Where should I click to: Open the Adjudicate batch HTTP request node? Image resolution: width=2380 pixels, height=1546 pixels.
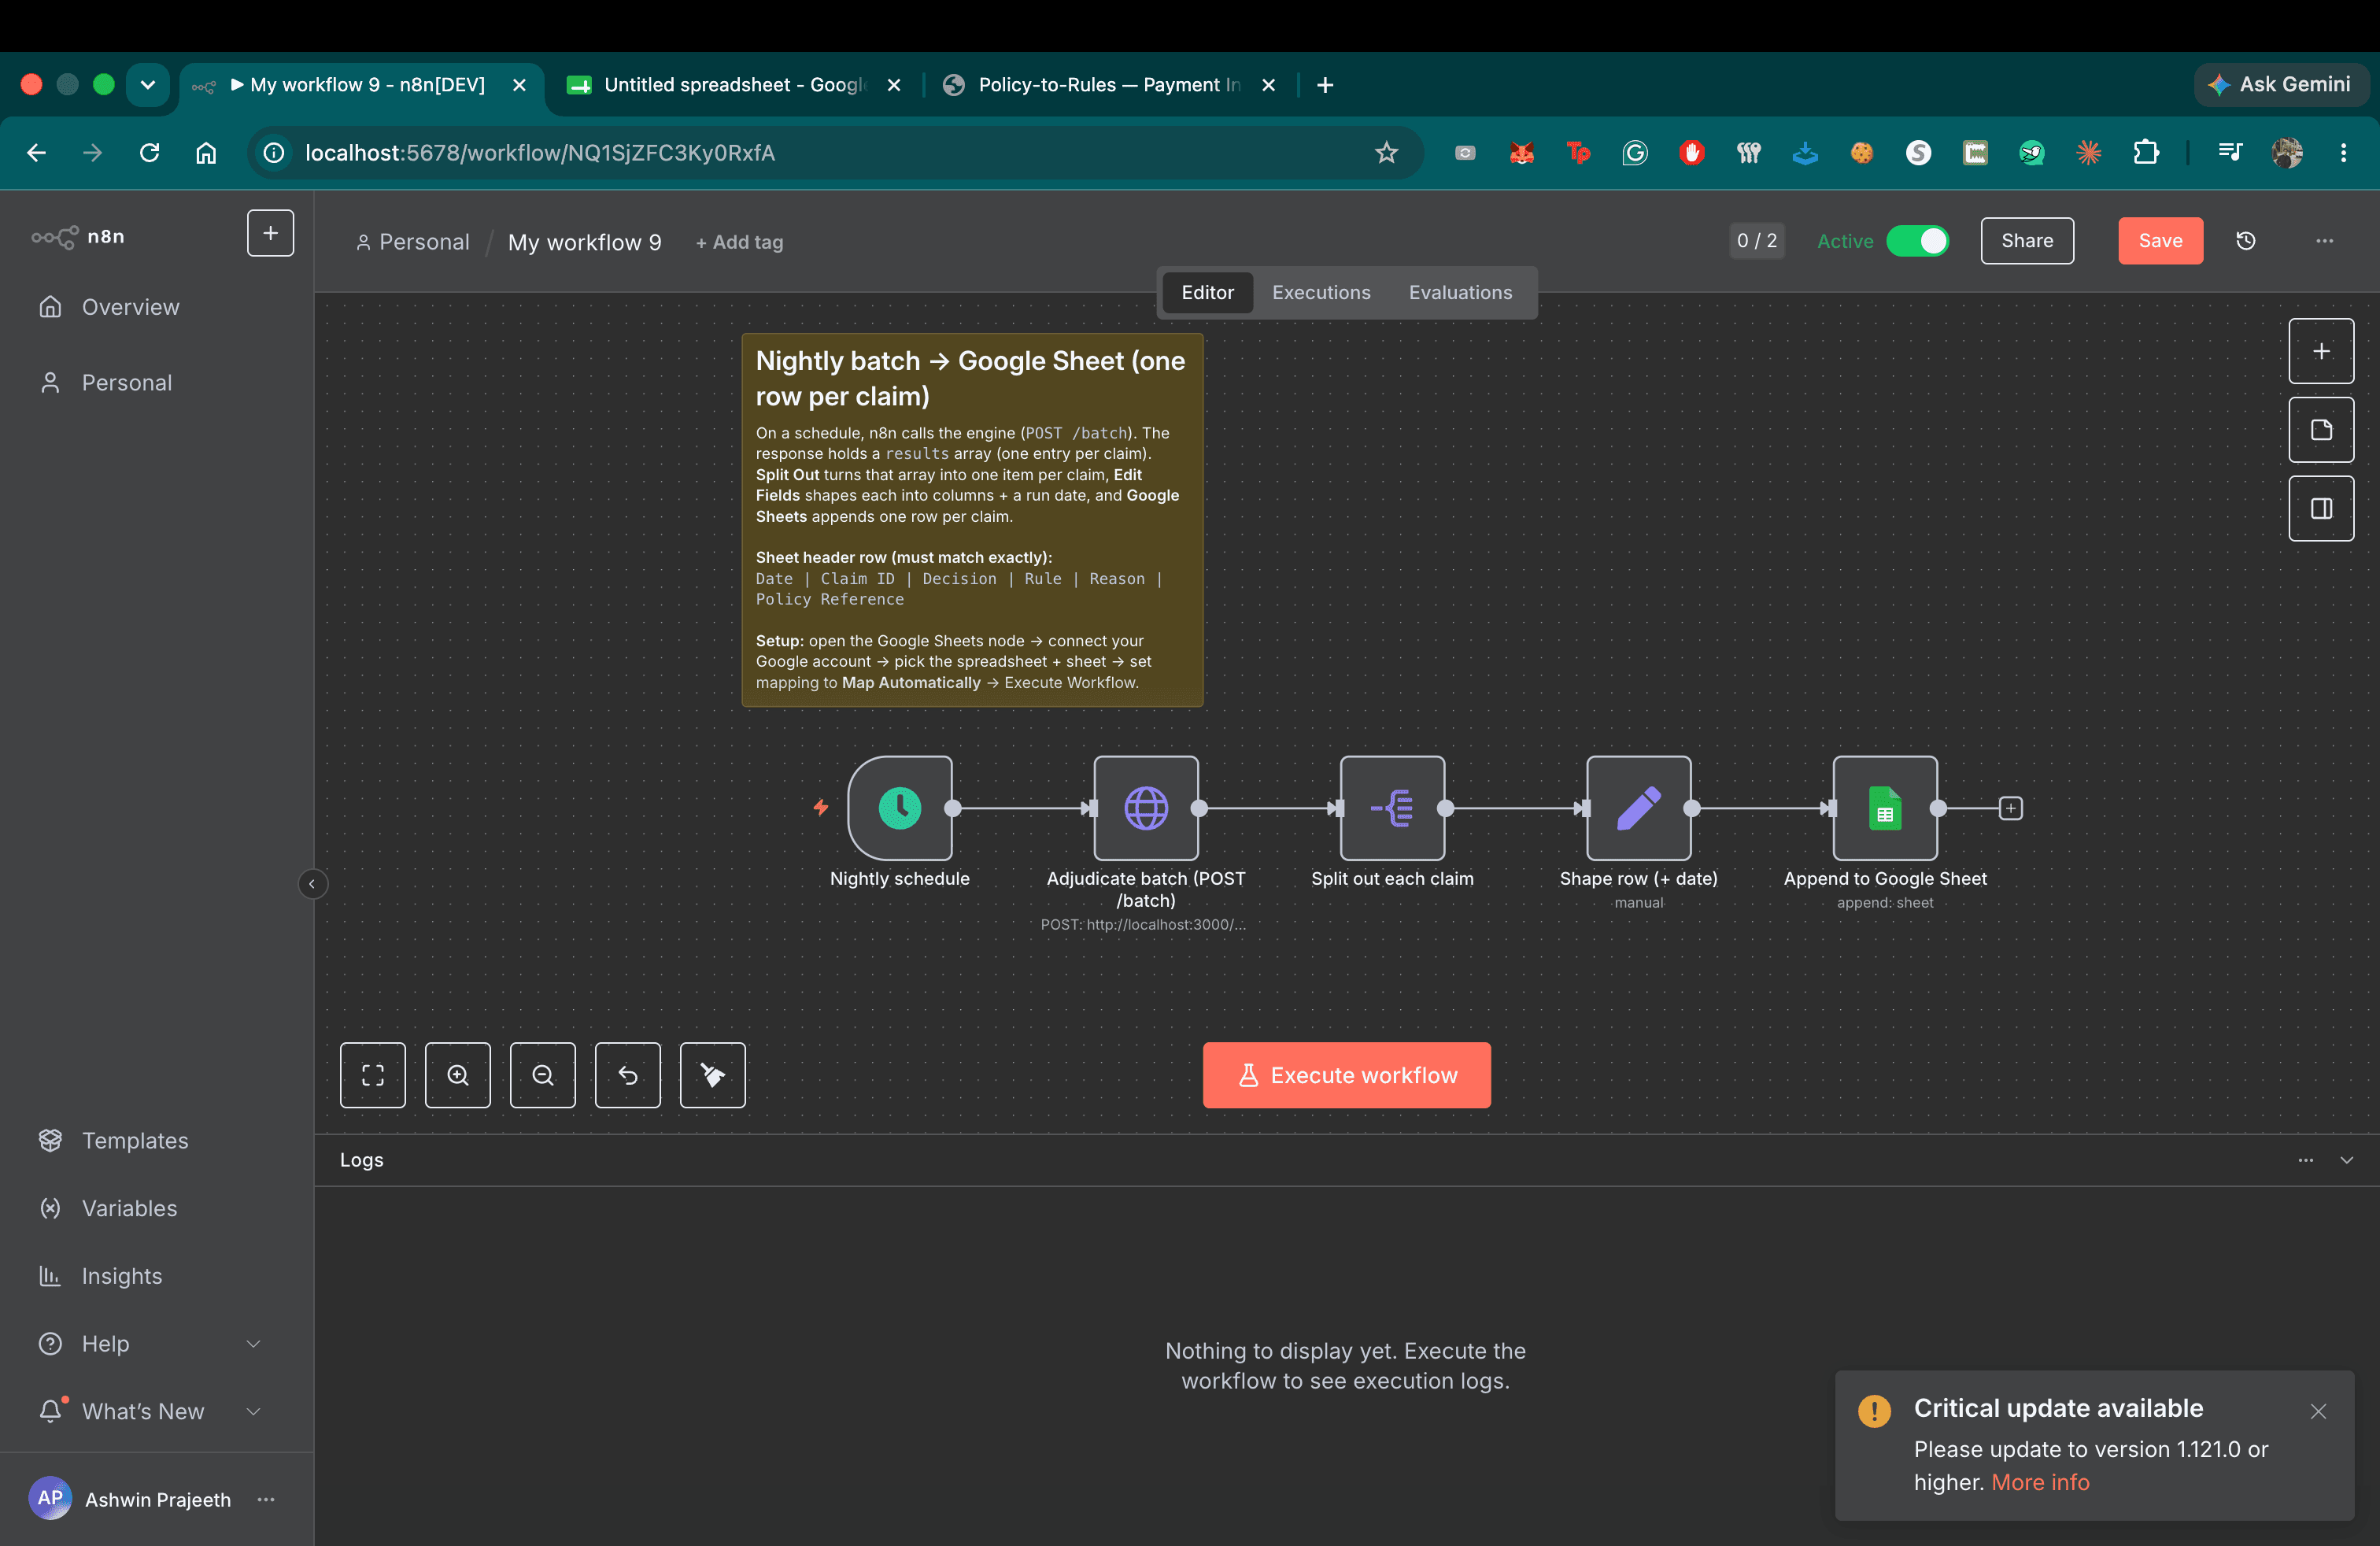(x=1145, y=807)
